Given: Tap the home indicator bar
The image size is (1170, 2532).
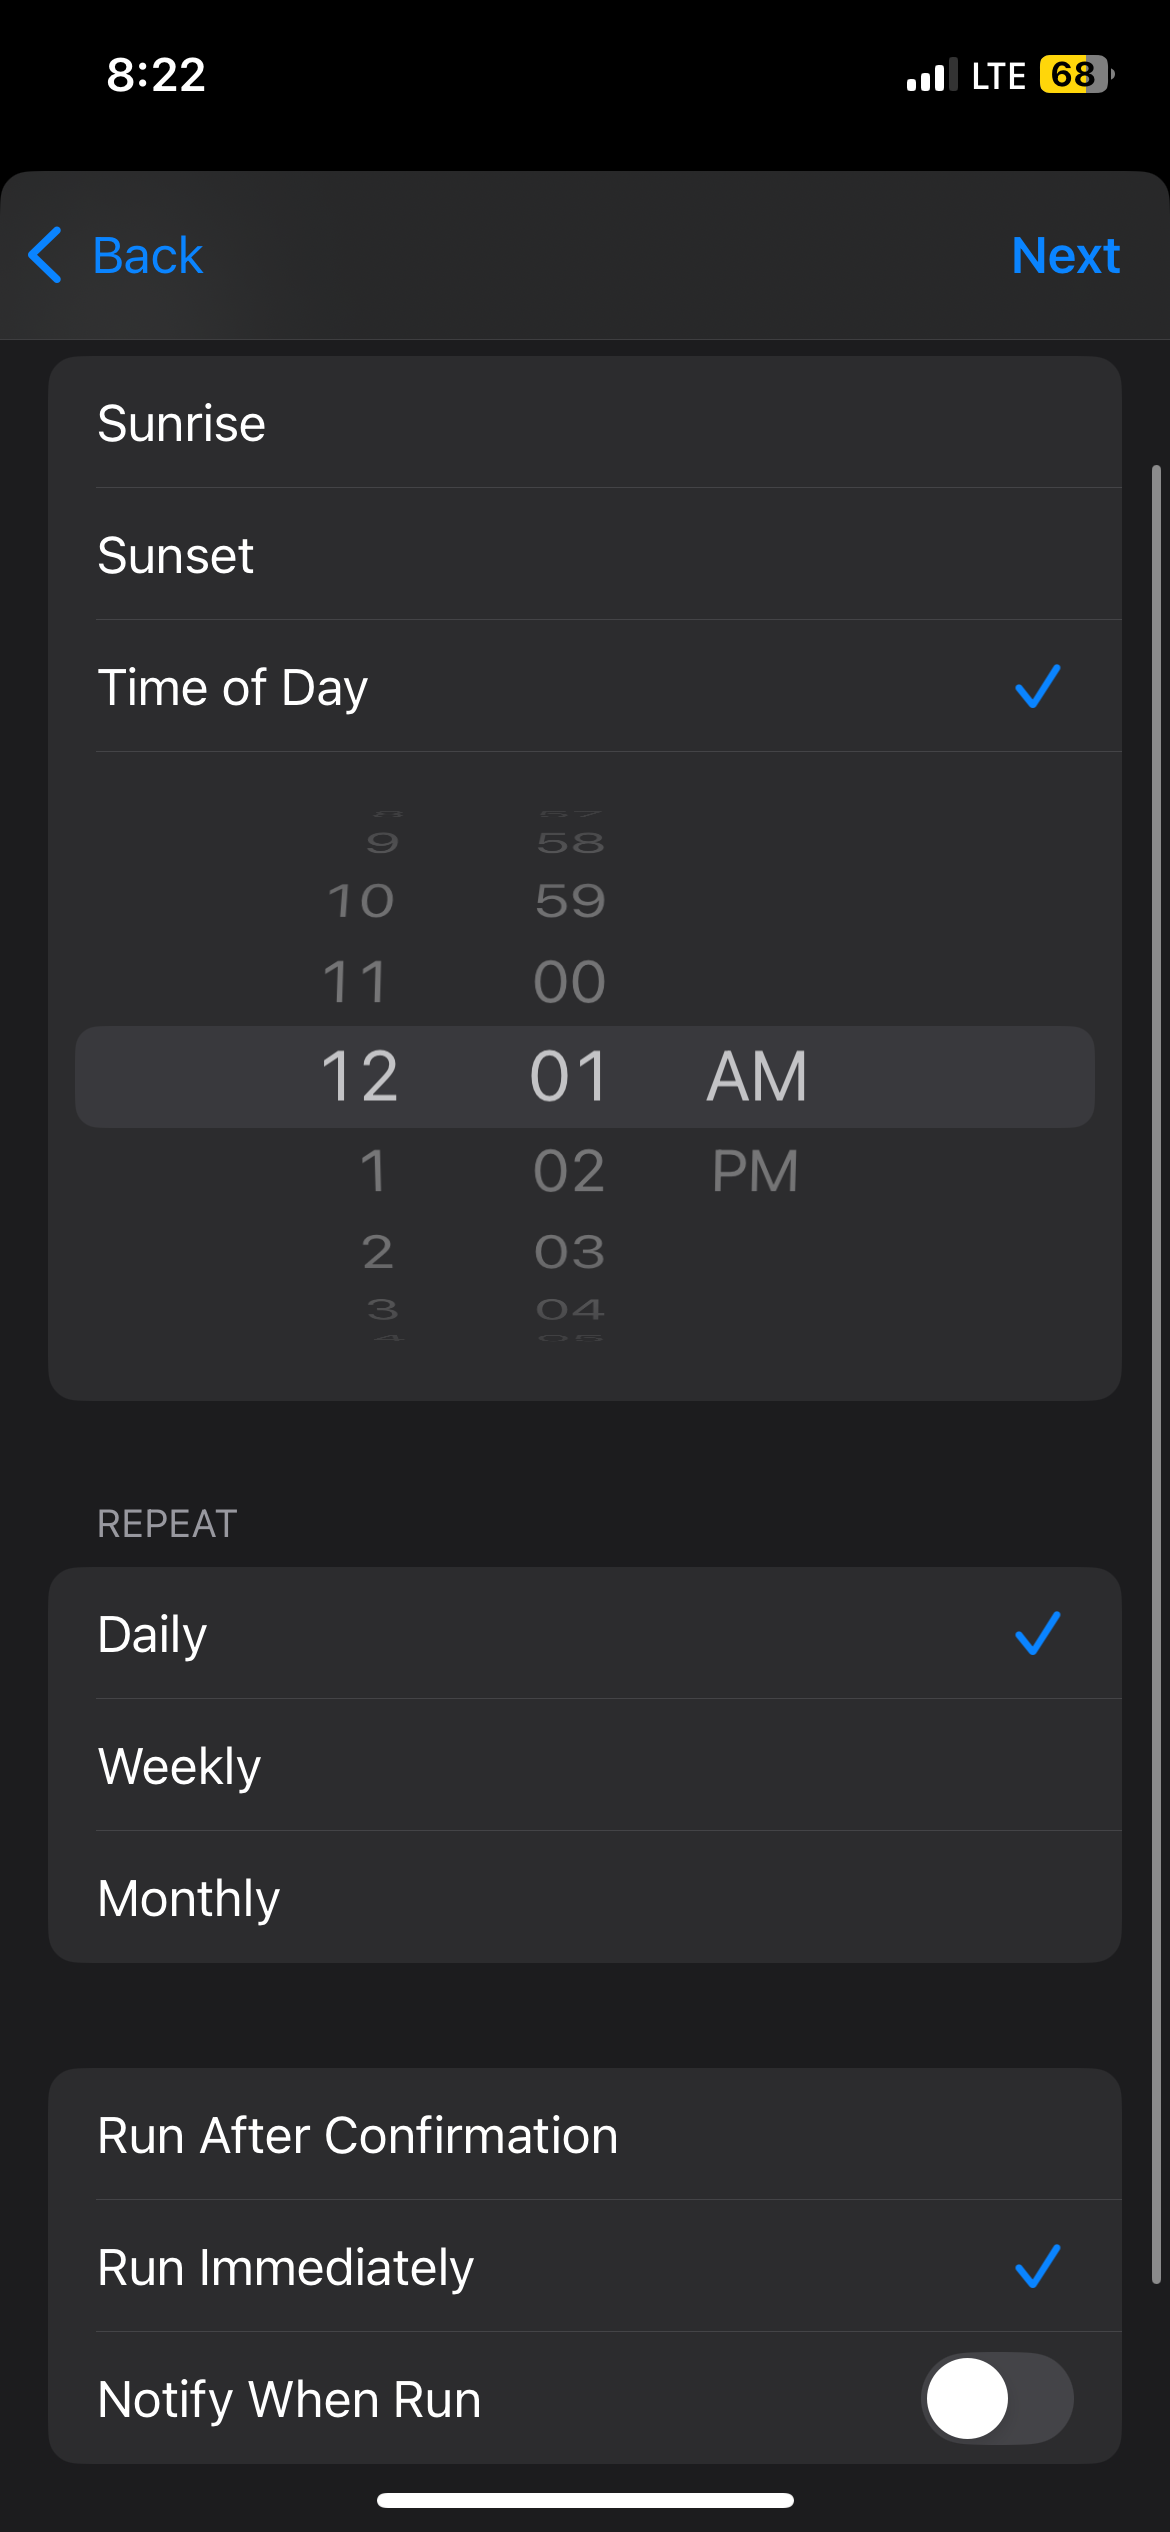Looking at the screenshot, I should click(585, 2500).
